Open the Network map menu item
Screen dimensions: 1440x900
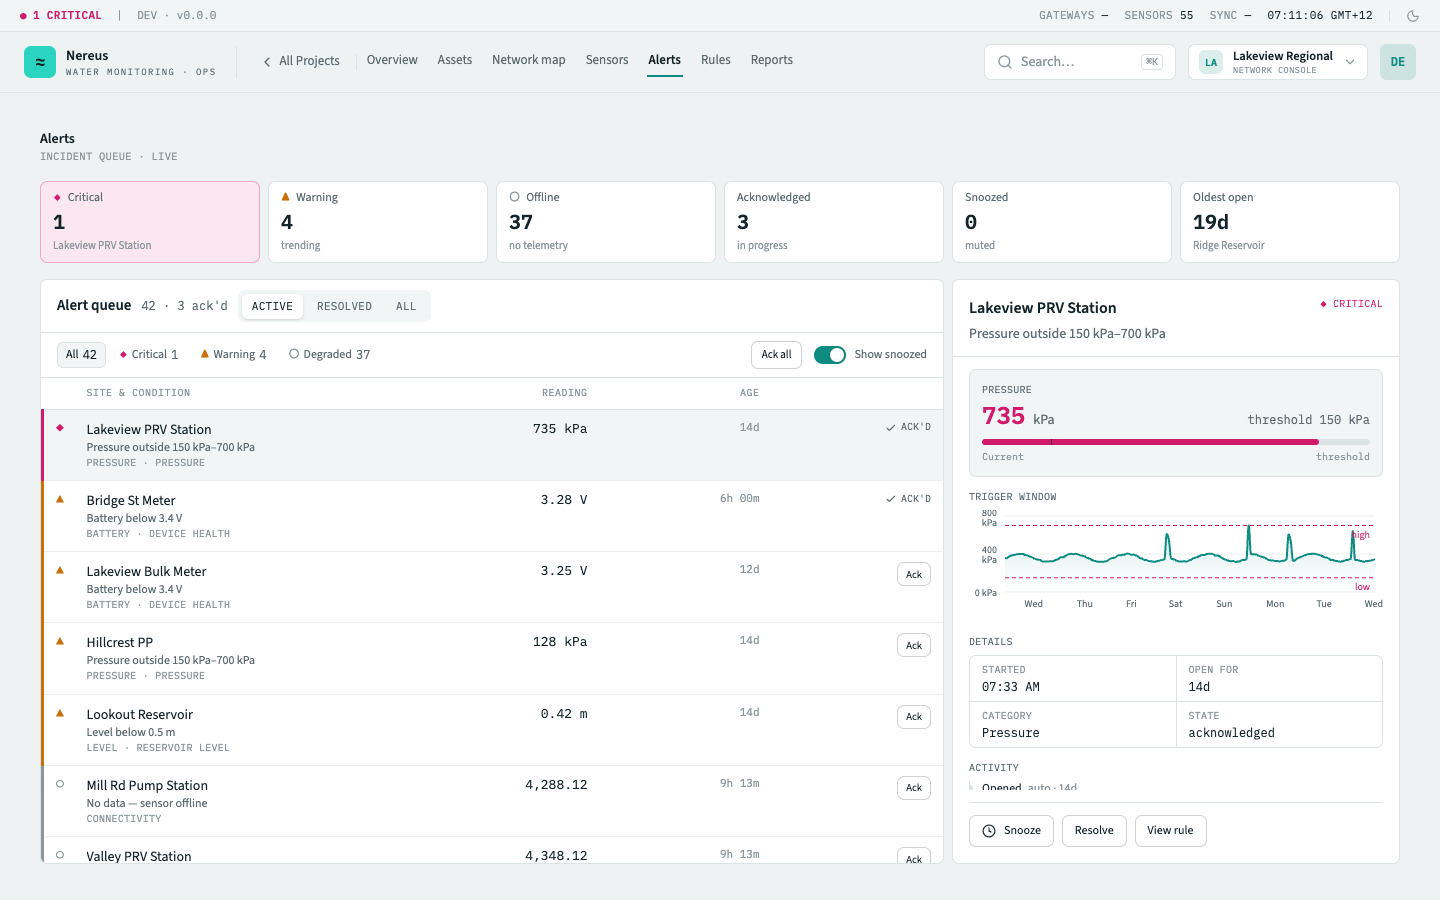pos(529,60)
